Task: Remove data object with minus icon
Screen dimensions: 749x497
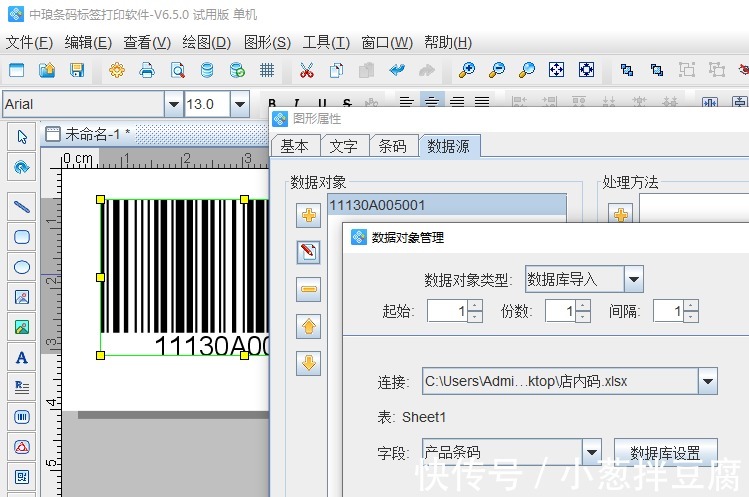Action: point(309,290)
